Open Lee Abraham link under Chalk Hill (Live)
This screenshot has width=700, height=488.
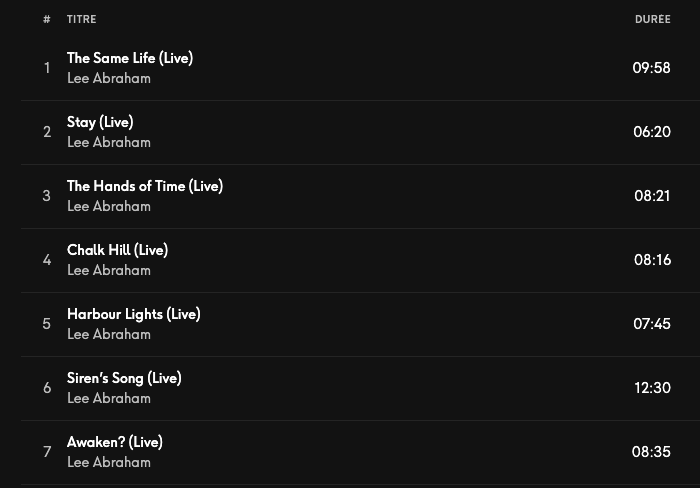[x=108, y=270]
